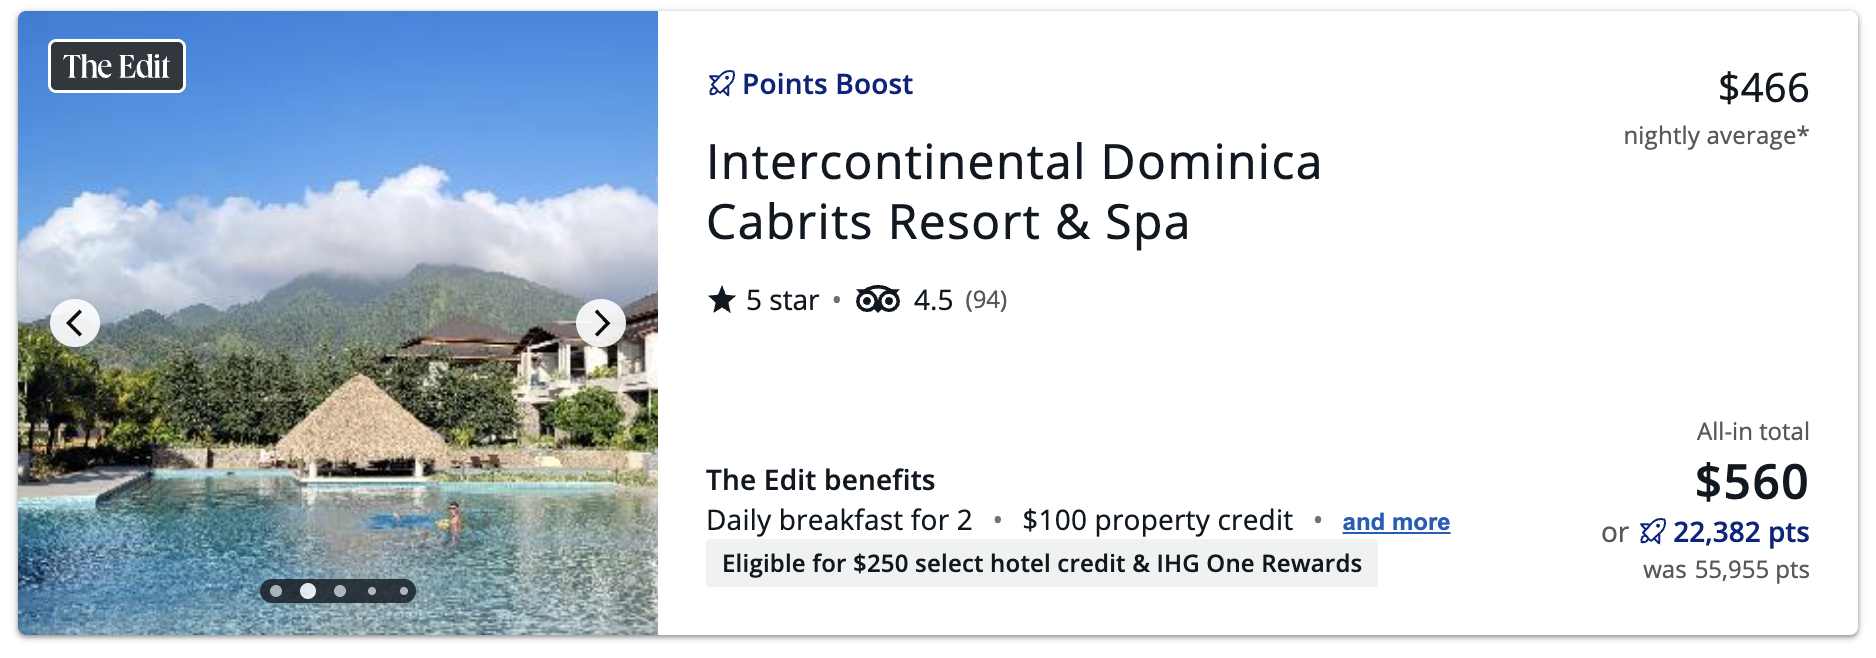The width and height of the screenshot is (1876, 658).
Task: Open Intercontinental Dominica Cabrits Resort & Spa title
Action: 1014,192
